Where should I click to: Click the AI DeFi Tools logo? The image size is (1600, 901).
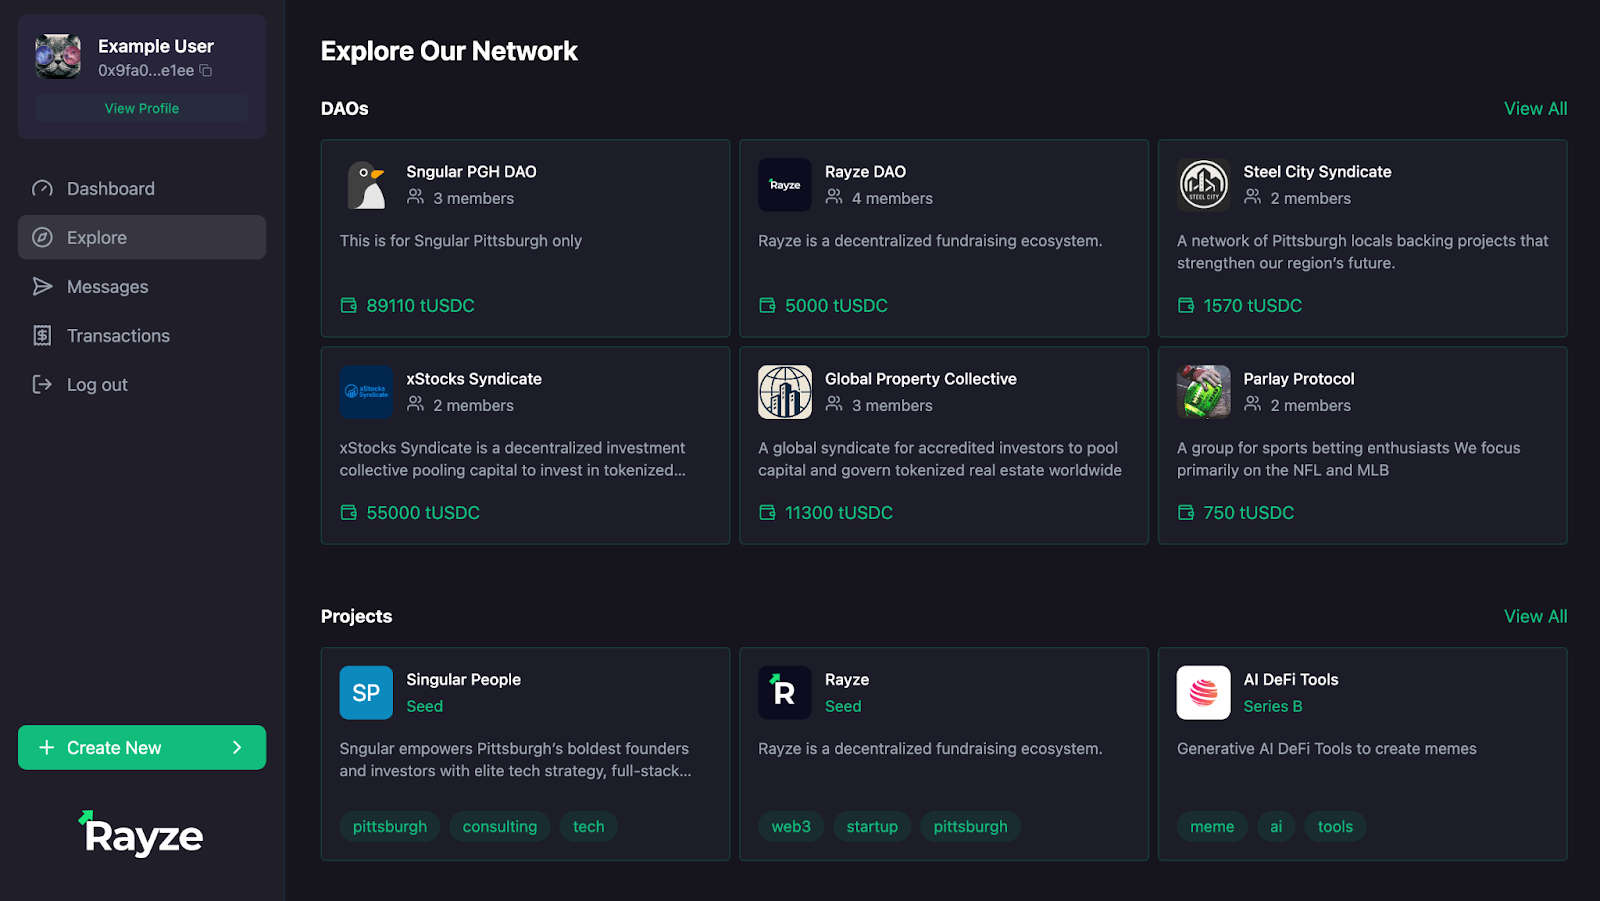(1203, 693)
